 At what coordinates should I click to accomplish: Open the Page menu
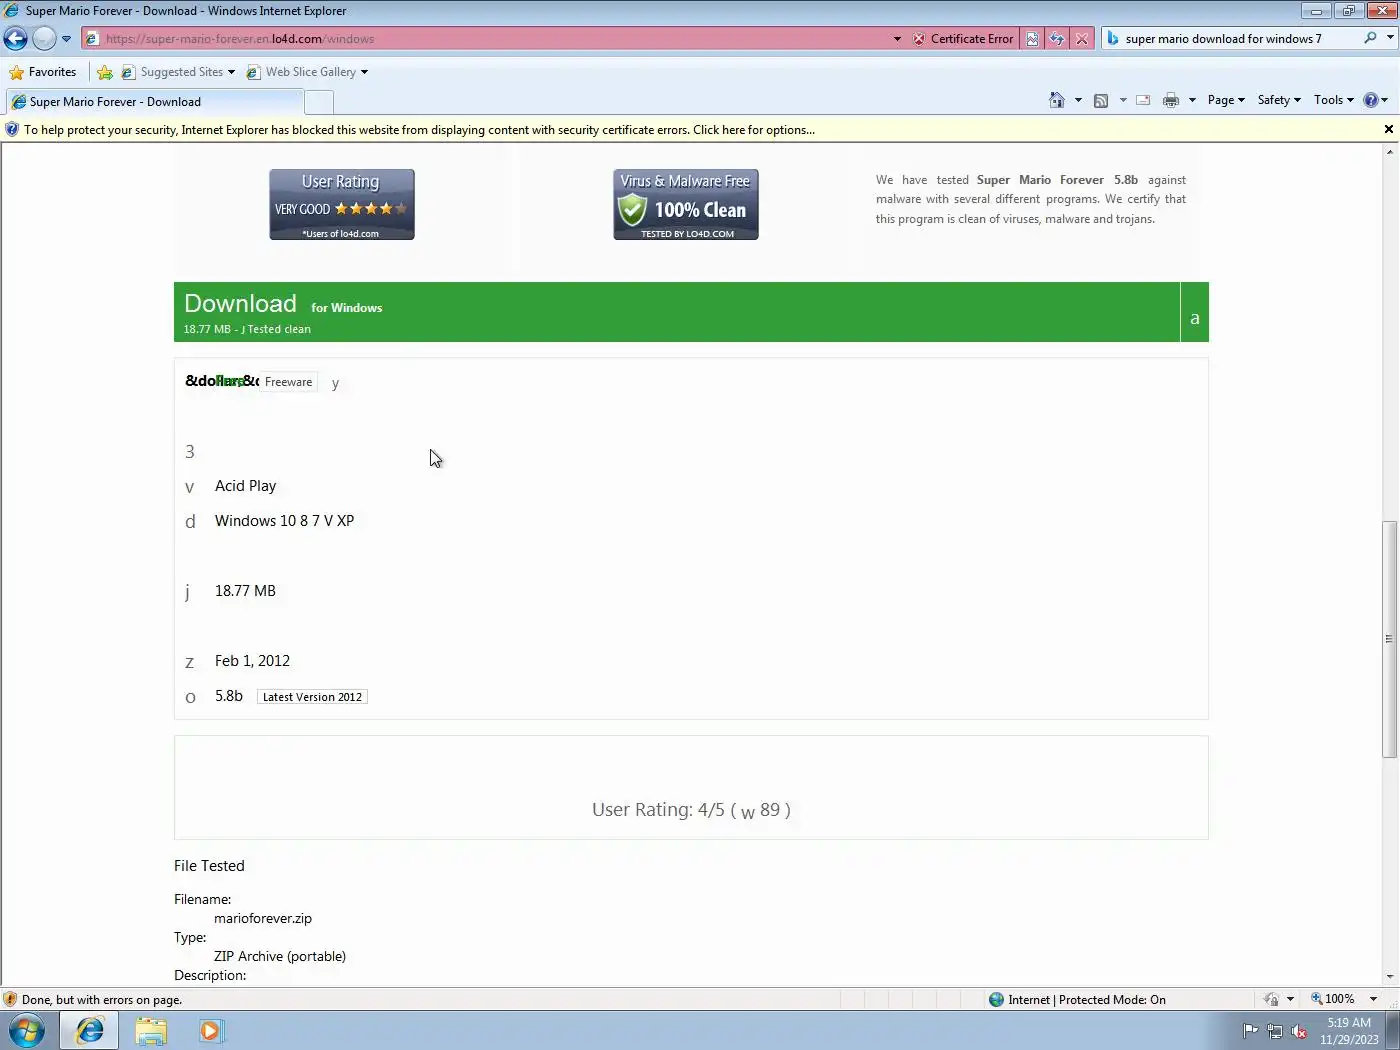click(1226, 100)
